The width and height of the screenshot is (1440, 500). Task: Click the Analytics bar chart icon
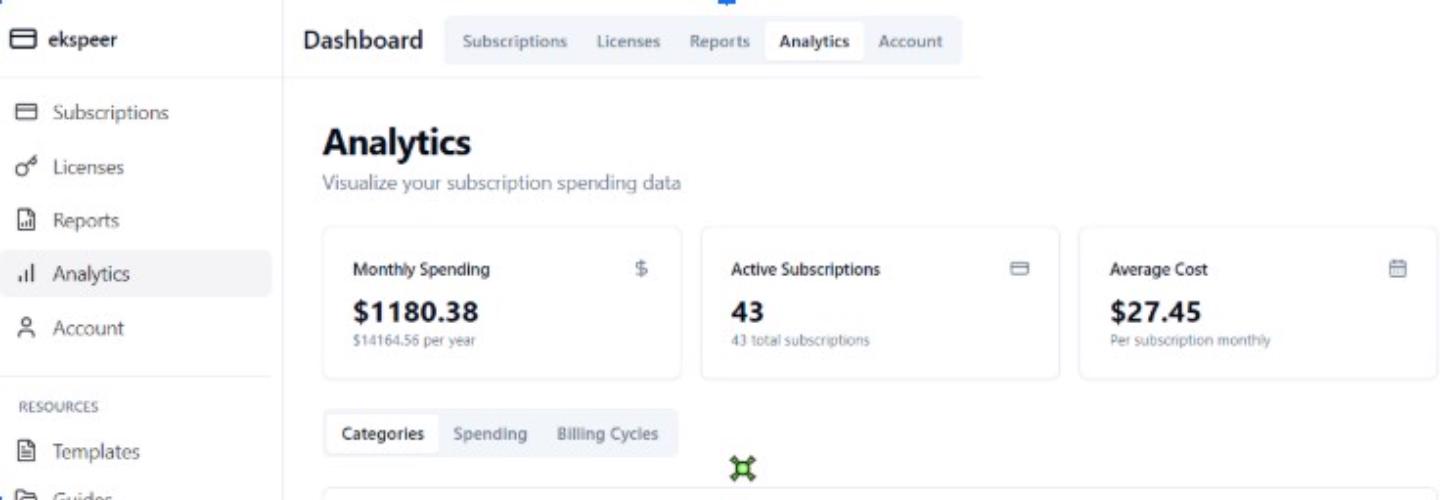[26, 274]
